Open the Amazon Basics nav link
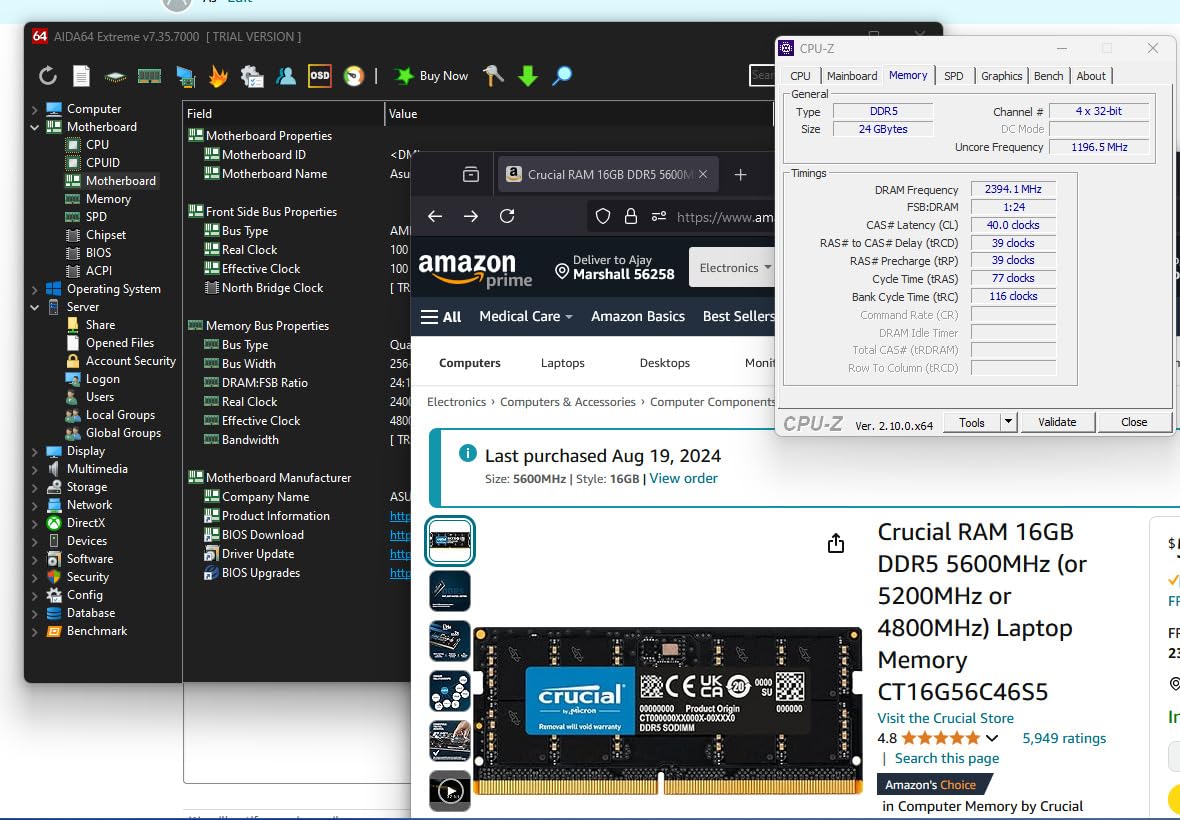 tap(637, 317)
